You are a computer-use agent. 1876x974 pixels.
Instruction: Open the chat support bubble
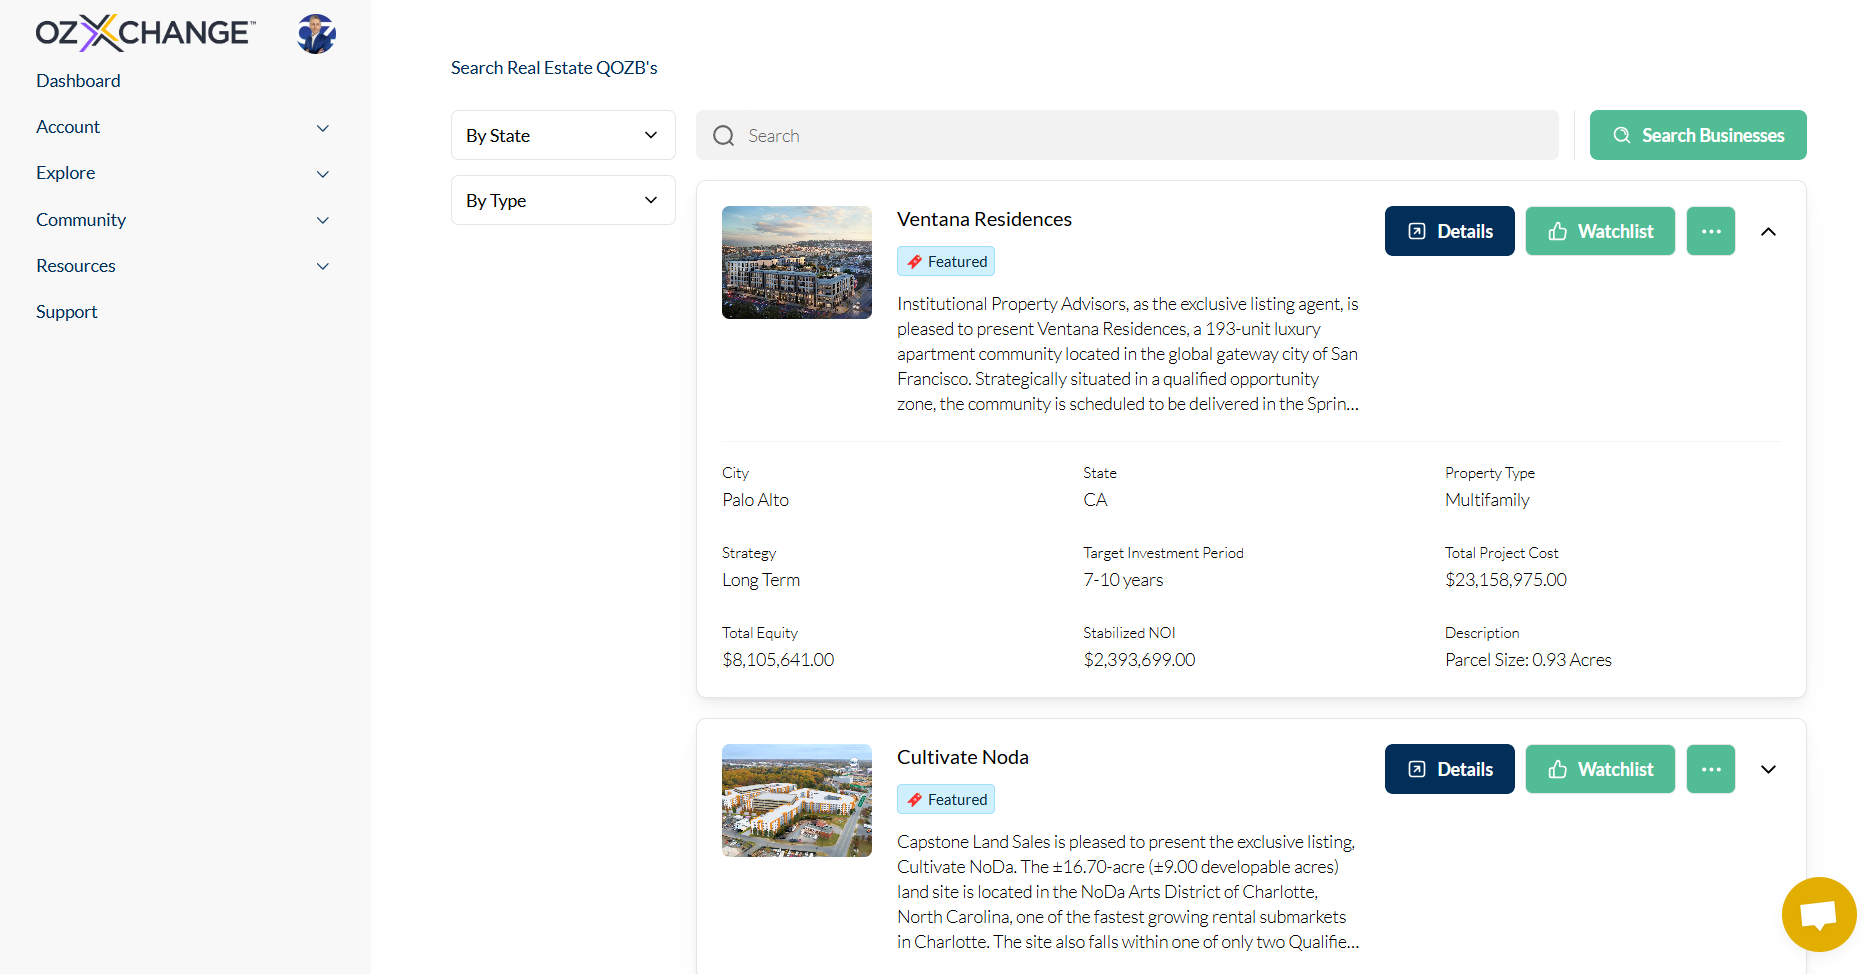point(1818,914)
